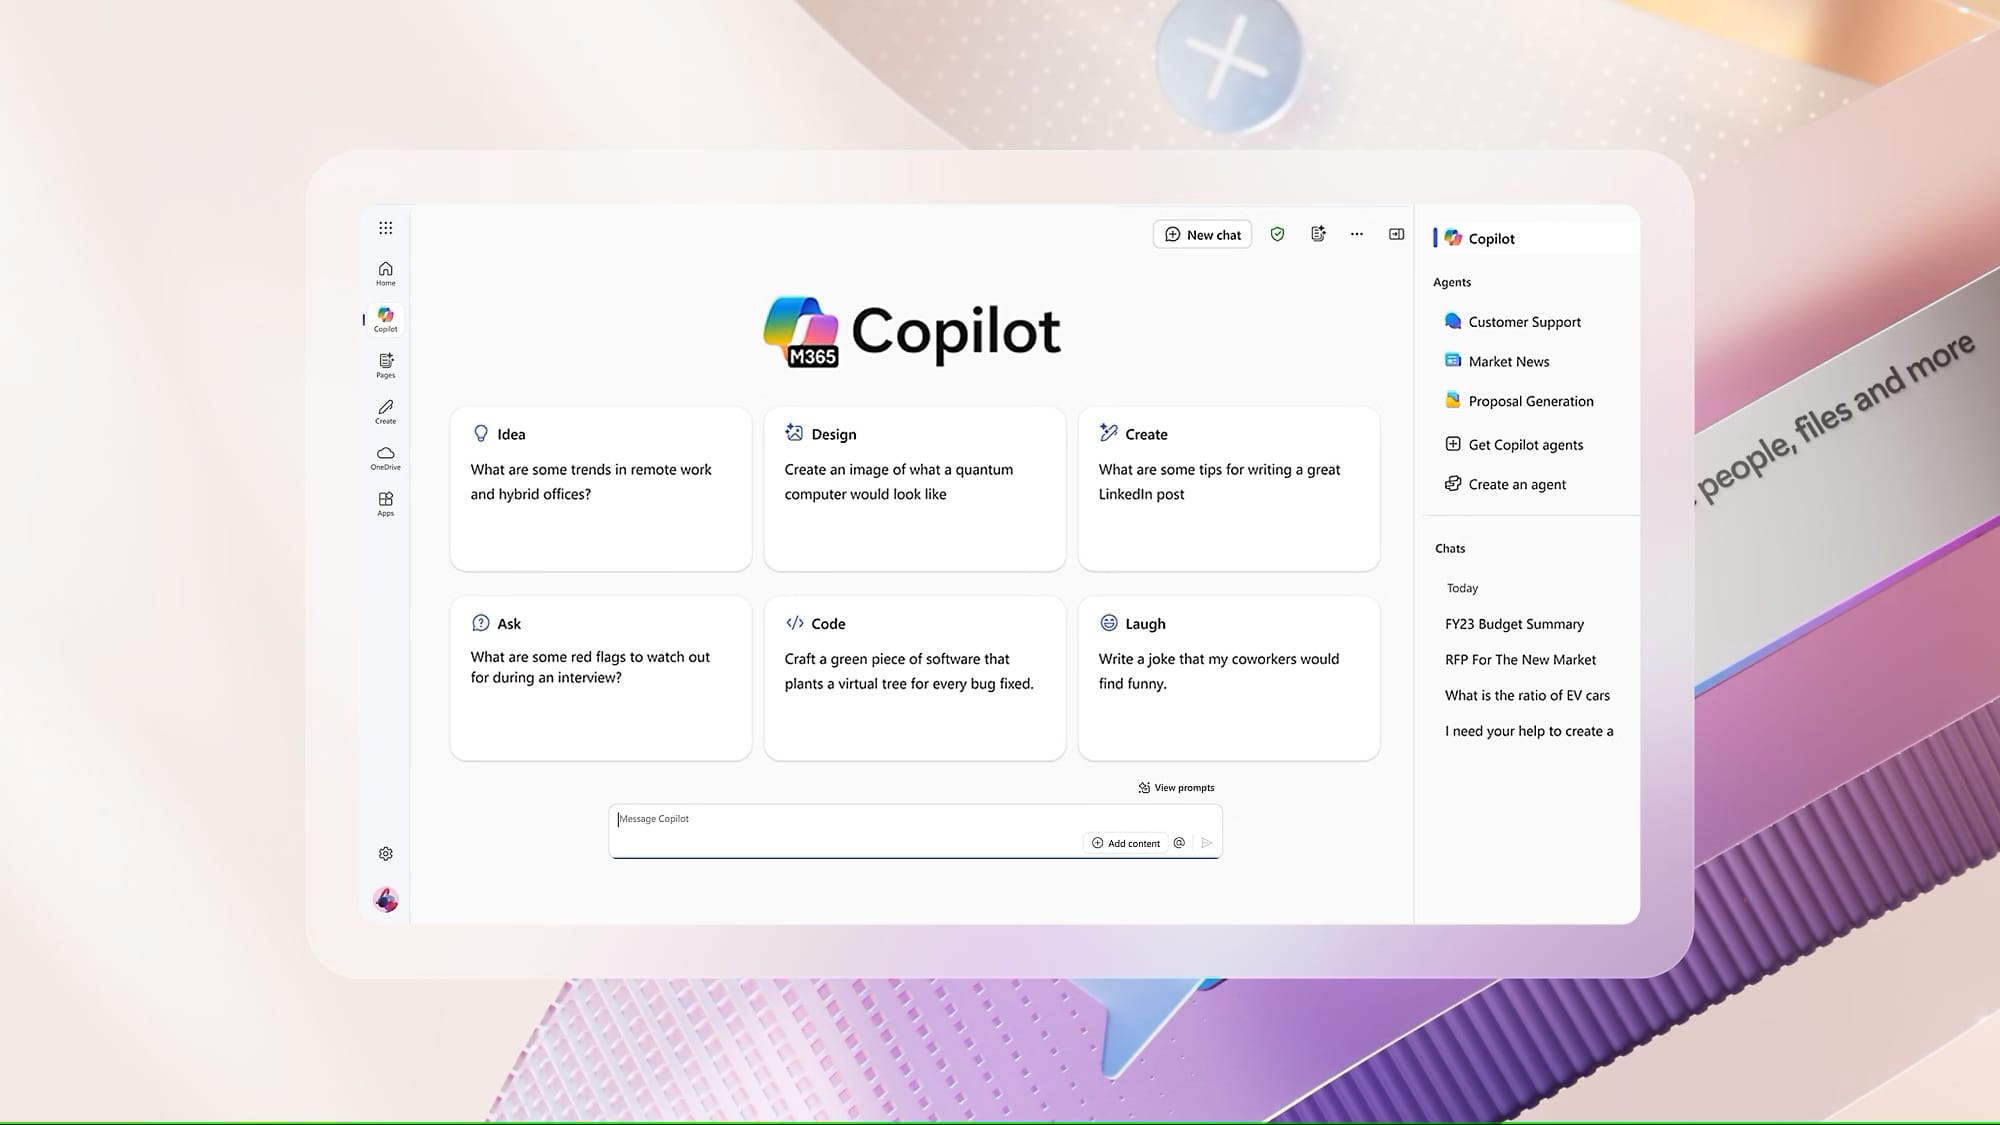The width and height of the screenshot is (2000, 1125).
Task: Click the send arrow icon
Action: point(1206,843)
